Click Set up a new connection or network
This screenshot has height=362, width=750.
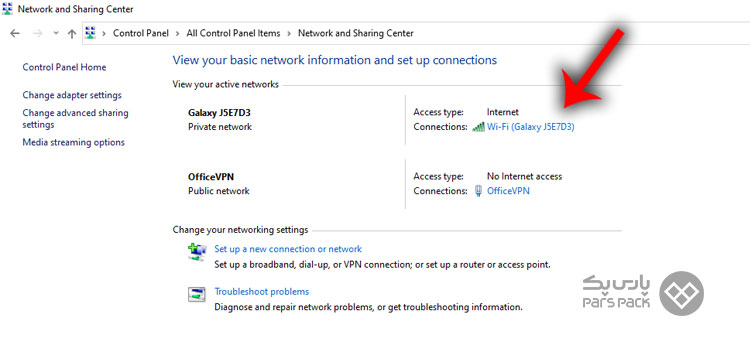pos(288,249)
